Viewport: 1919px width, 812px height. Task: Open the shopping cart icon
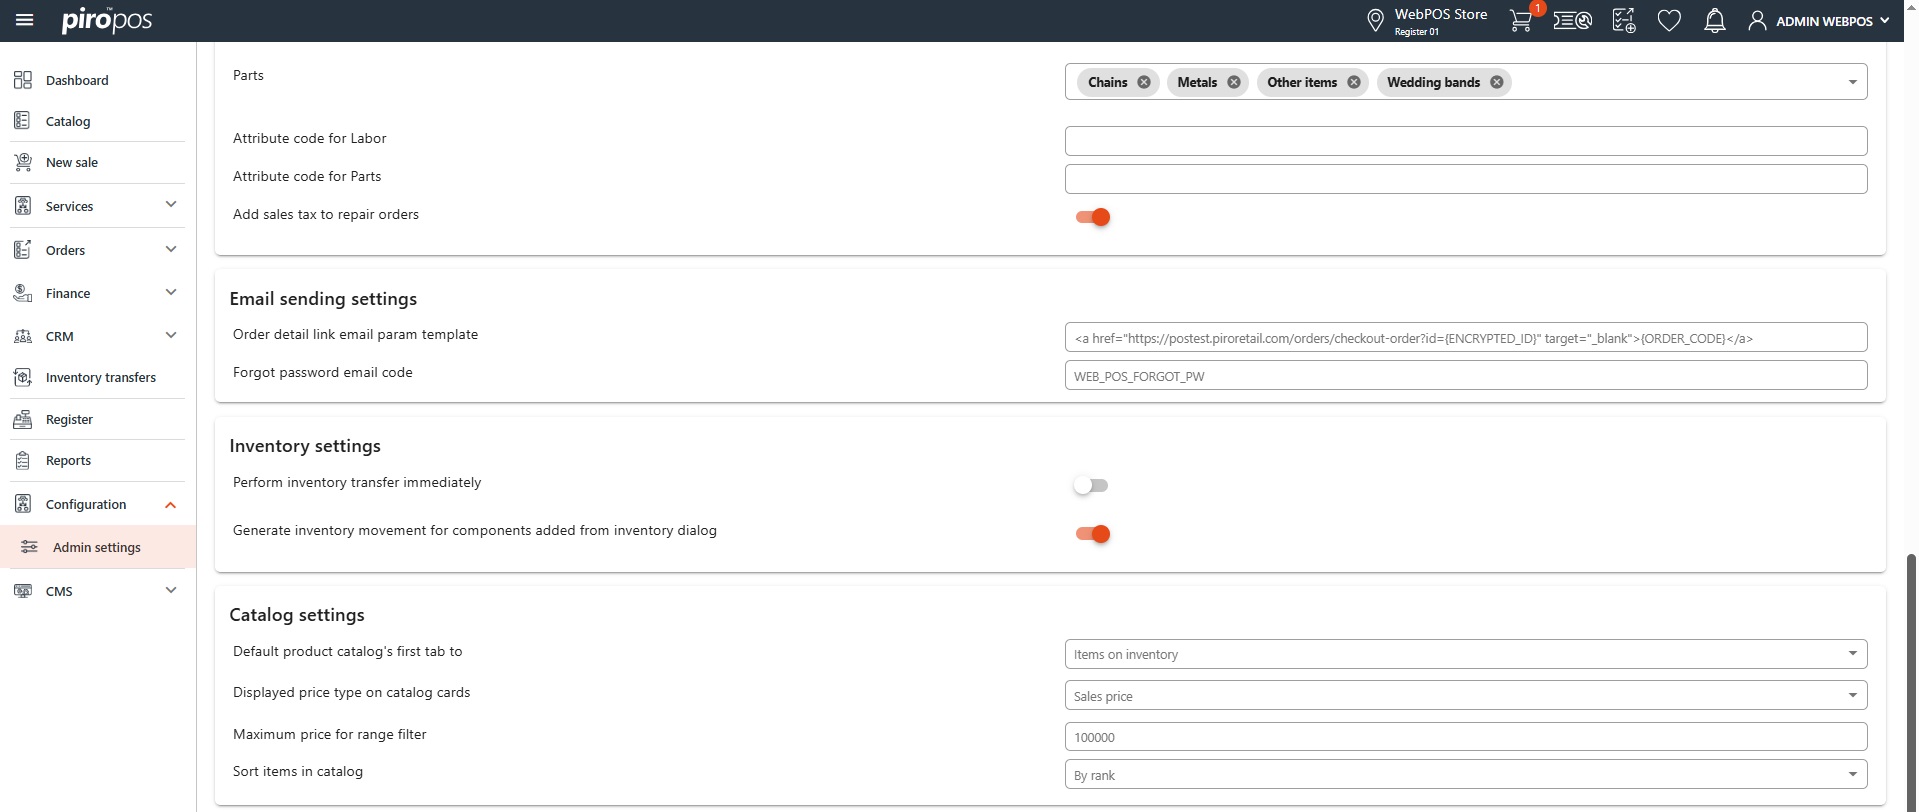[x=1520, y=21]
